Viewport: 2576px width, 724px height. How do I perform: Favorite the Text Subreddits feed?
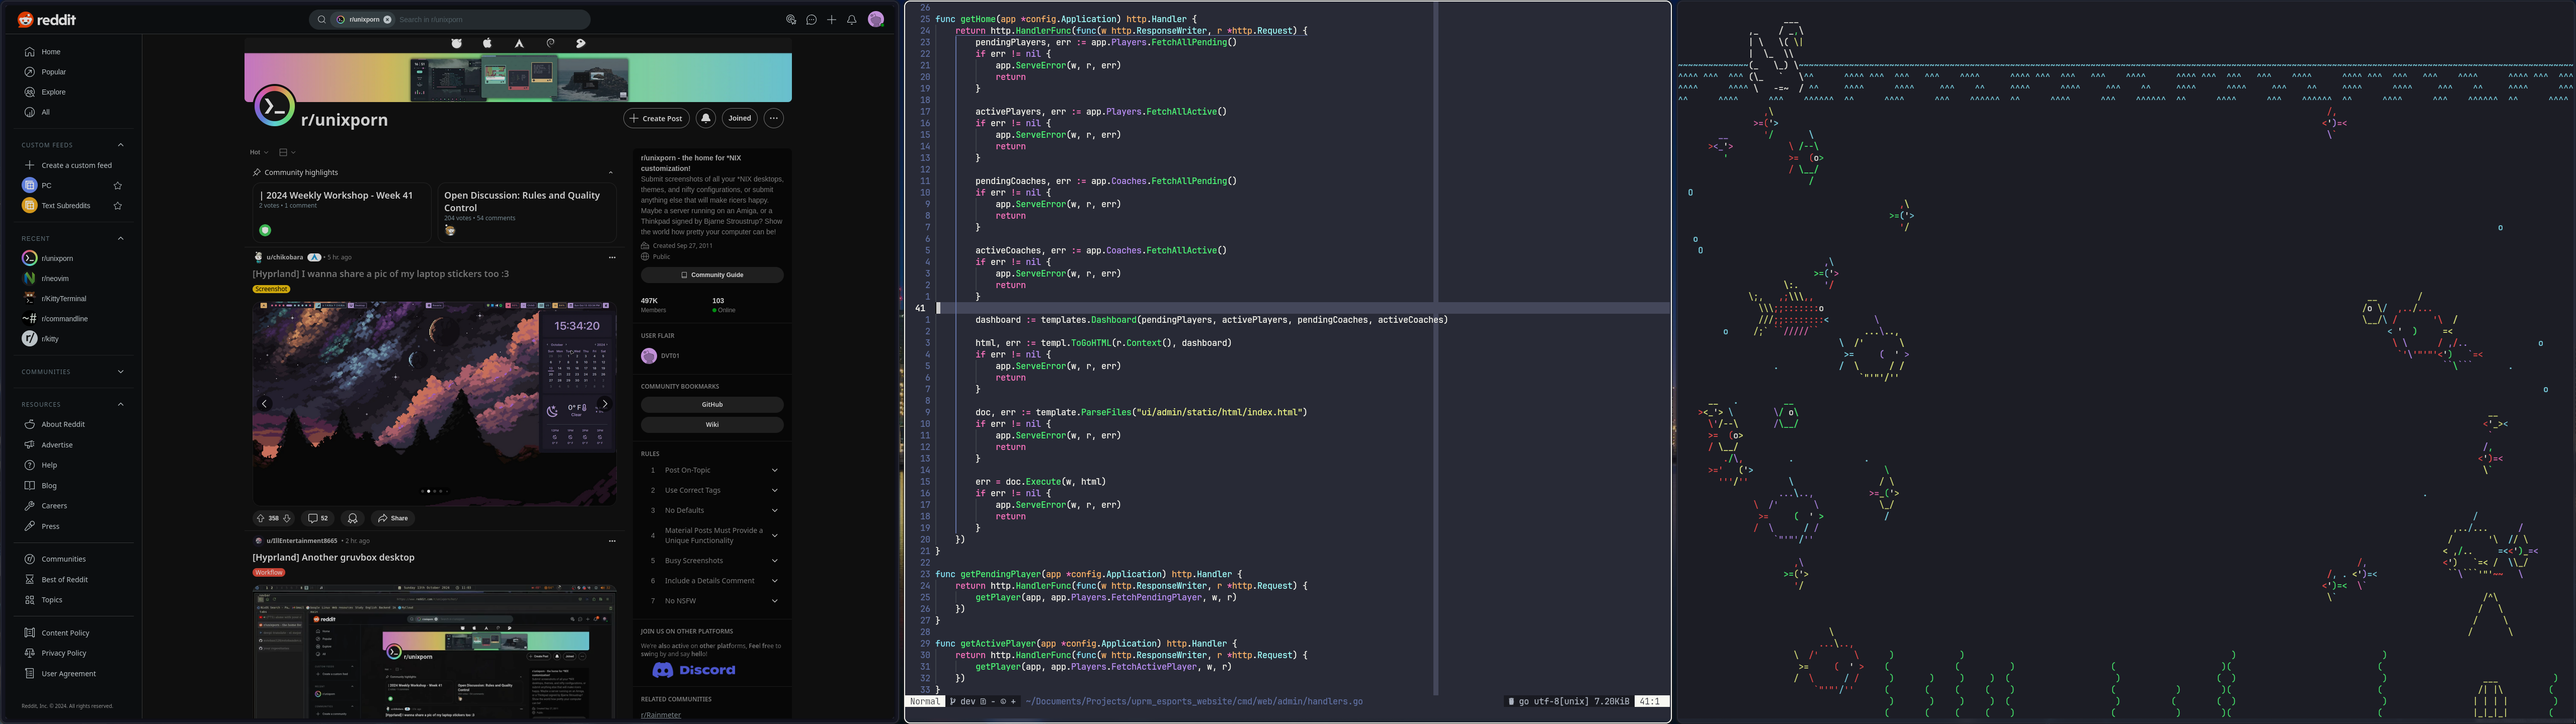coord(117,205)
